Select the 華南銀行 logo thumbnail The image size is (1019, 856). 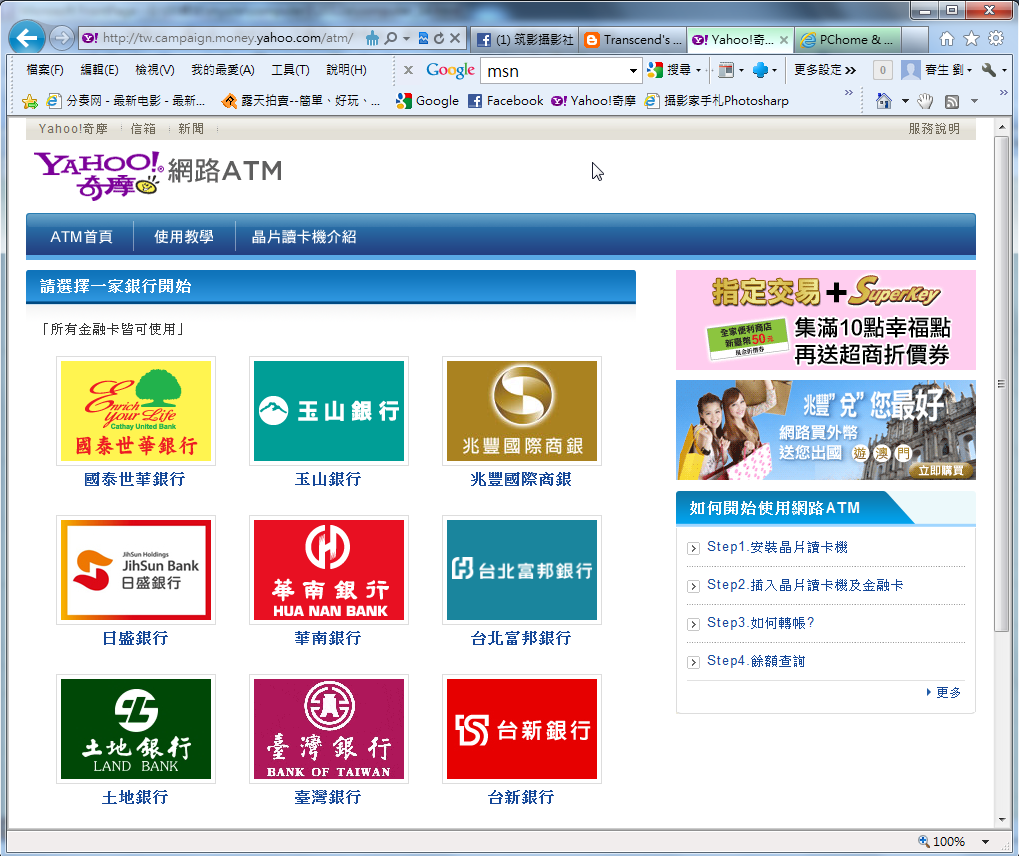329,570
